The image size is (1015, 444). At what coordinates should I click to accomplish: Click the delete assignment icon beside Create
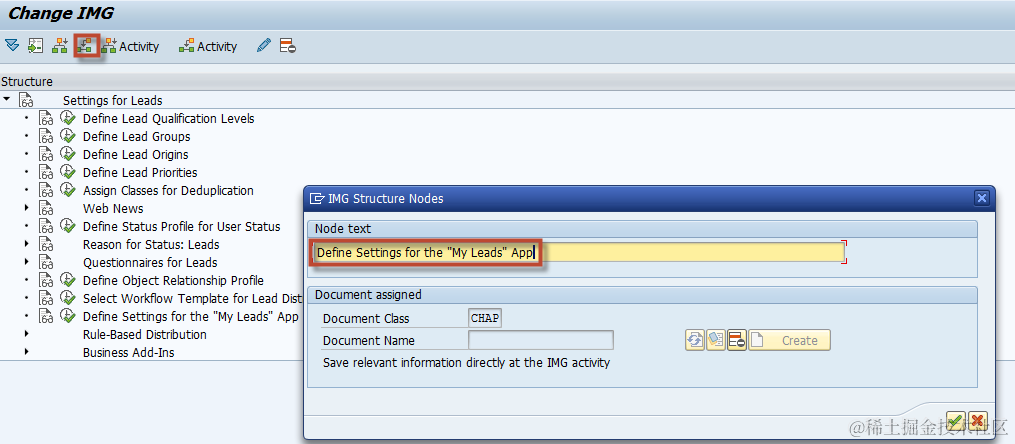(x=737, y=340)
